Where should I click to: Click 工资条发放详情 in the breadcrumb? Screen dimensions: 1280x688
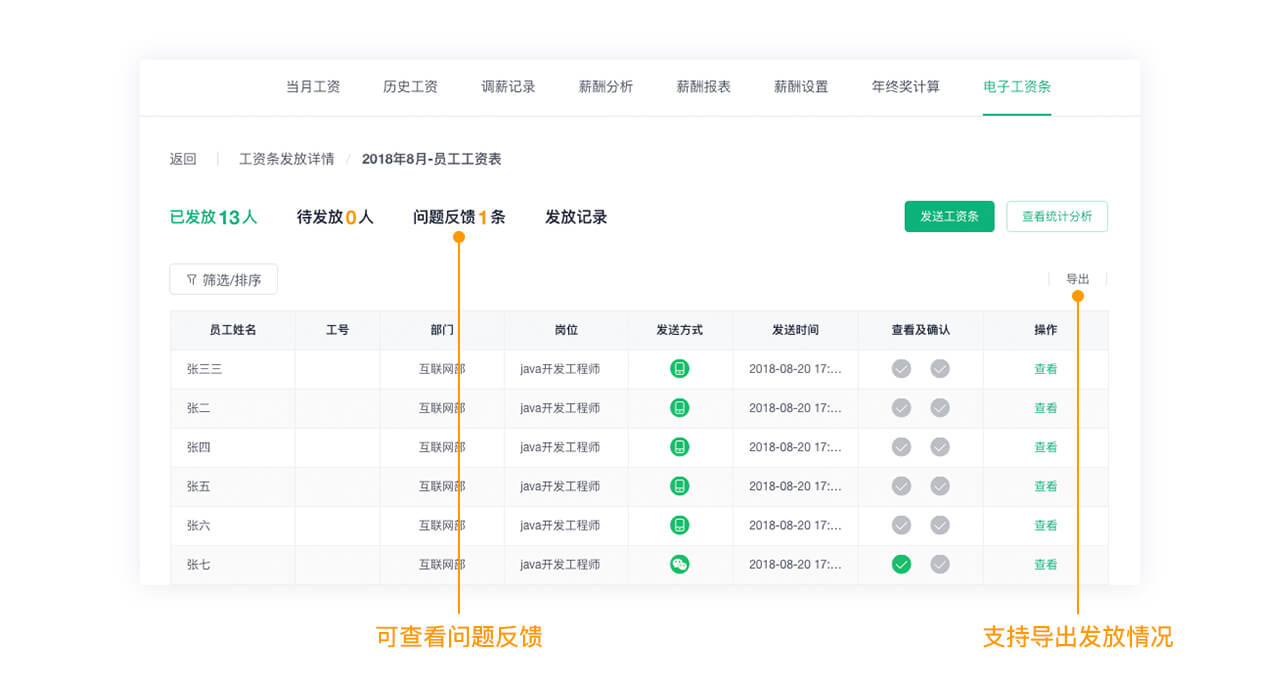[287, 159]
